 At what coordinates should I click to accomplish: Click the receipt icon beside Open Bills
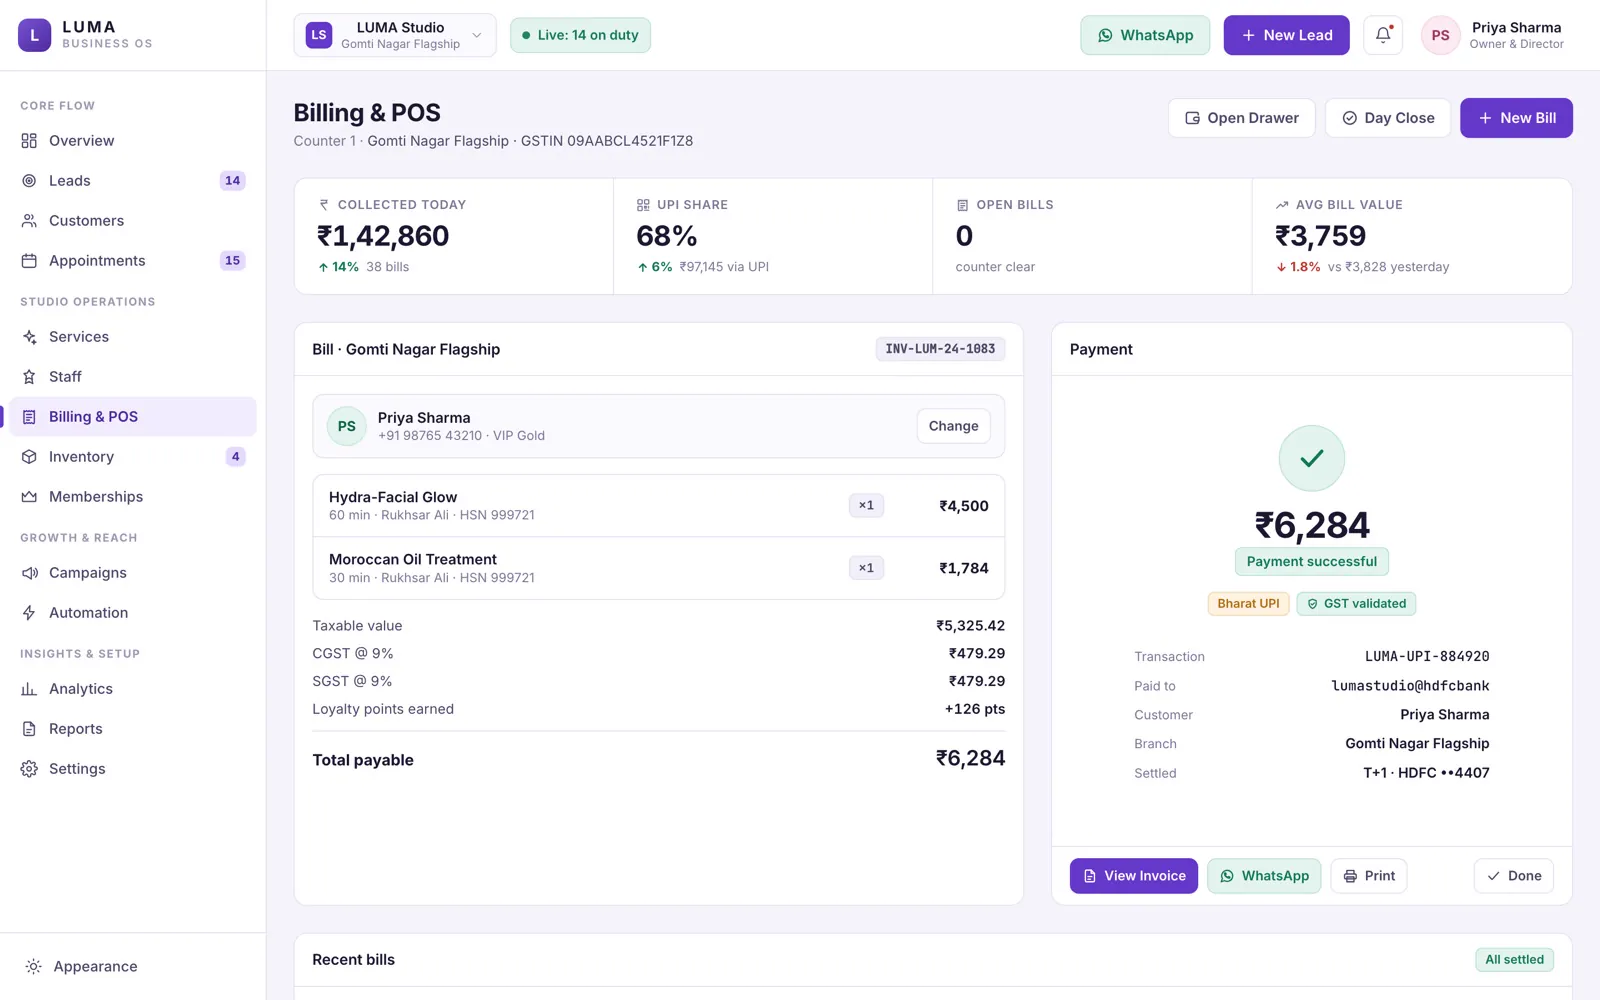[962, 205]
